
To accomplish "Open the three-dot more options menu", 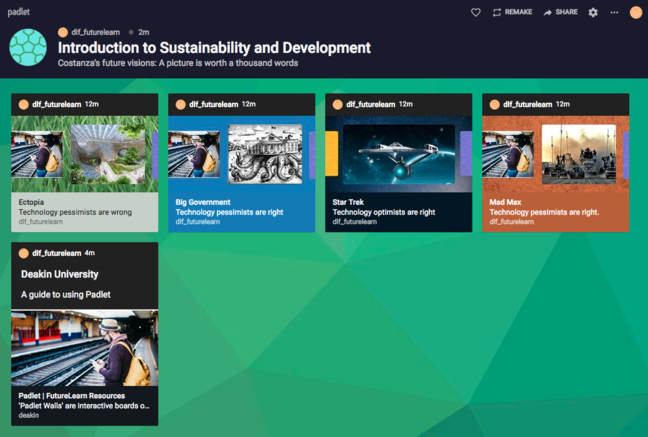I will [x=614, y=12].
